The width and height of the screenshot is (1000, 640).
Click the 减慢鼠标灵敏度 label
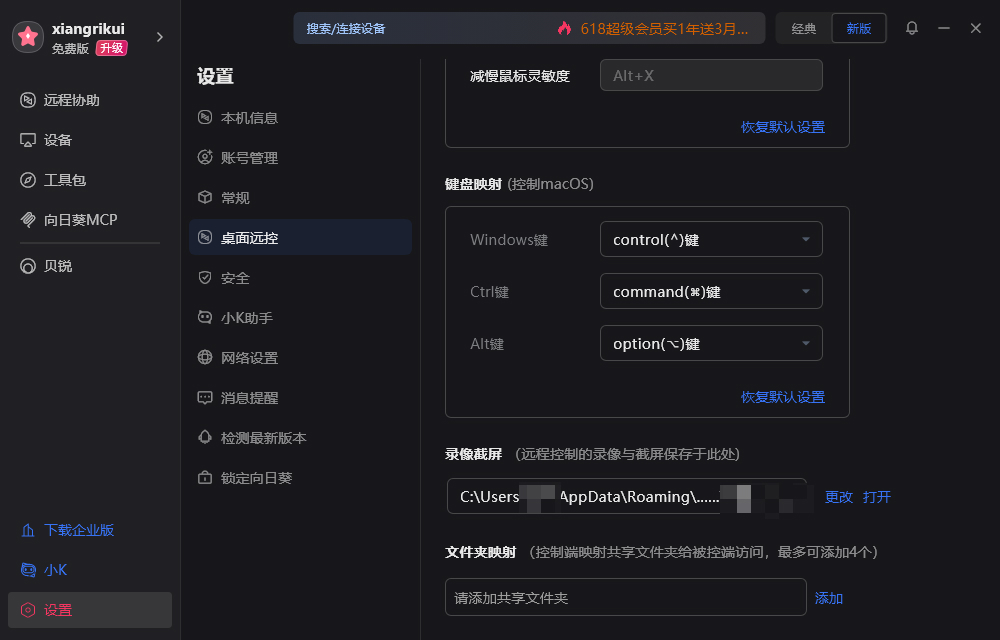pyautogui.click(x=520, y=76)
